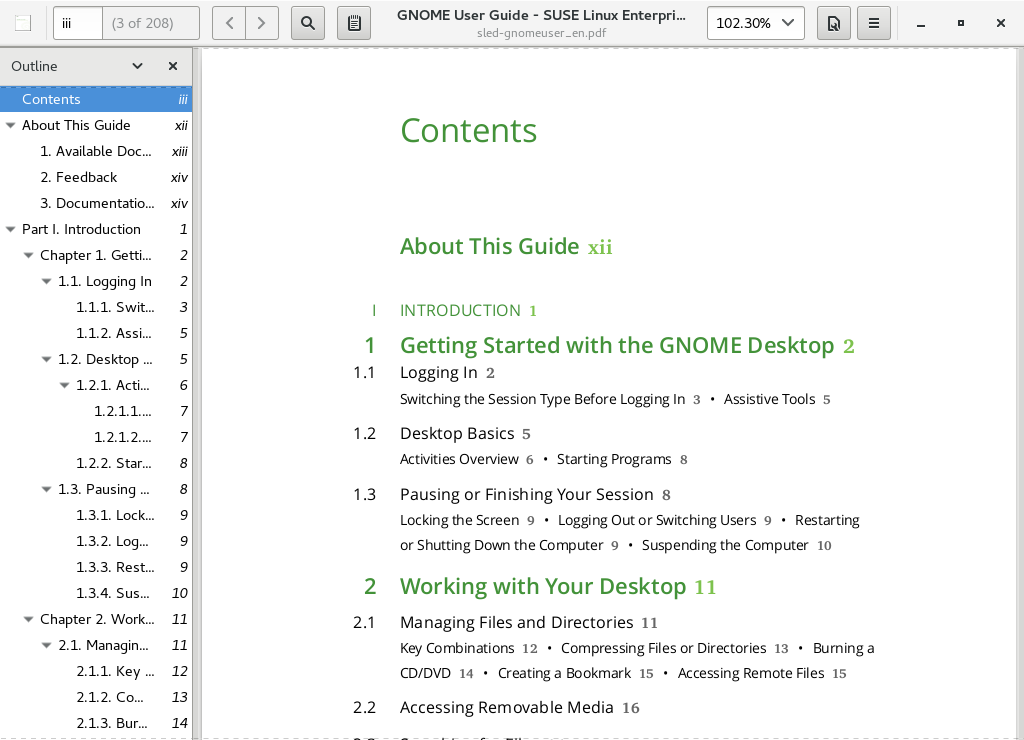
Task: Open the hamburger file options menu
Action: [x=874, y=23]
